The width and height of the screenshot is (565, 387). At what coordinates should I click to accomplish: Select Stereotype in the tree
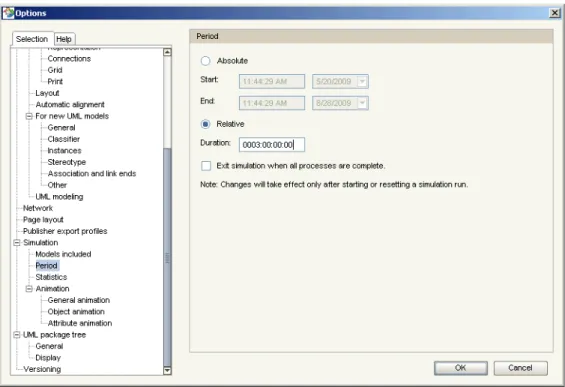click(67, 162)
